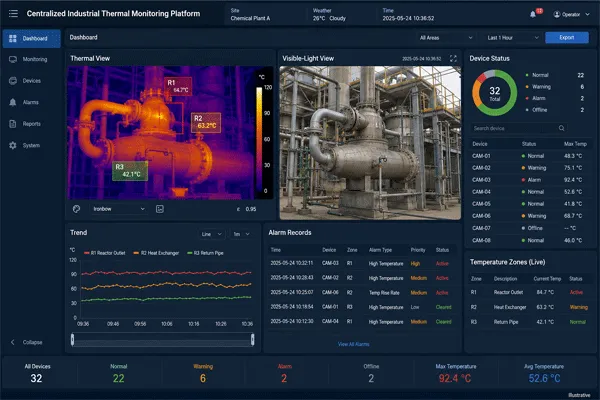Select the 10:25:07 Temp Rise Rate alarm
This screenshot has width=600, height=400.
coord(362,292)
